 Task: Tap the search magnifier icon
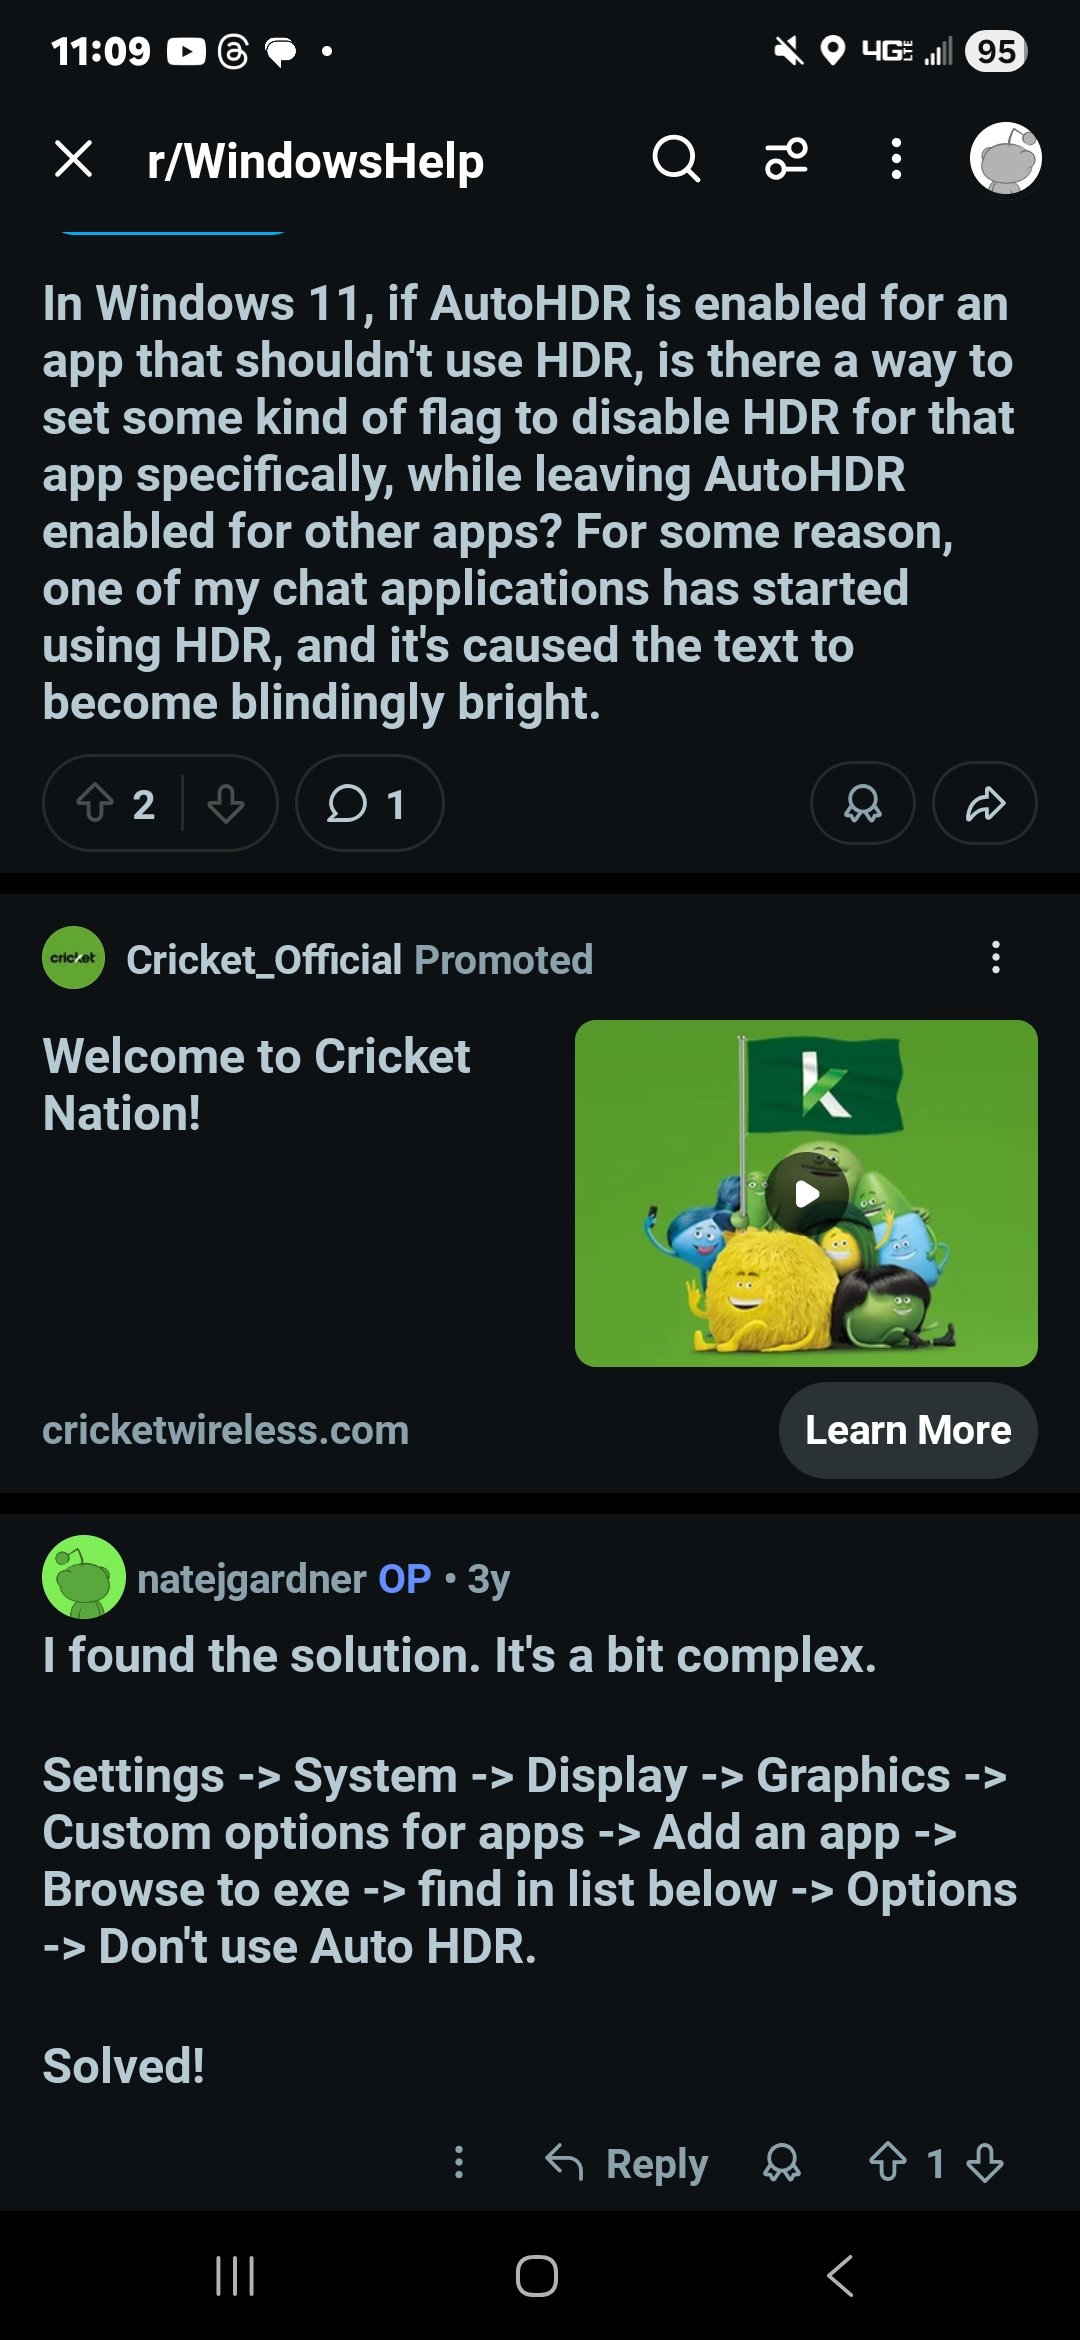coord(676,159)
